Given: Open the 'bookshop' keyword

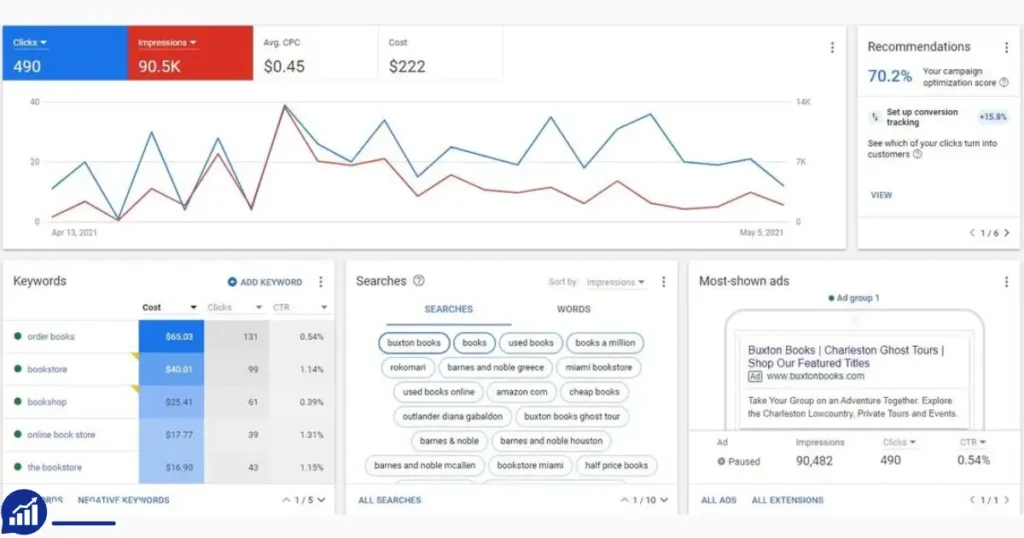Looking at the screenshot, I should tap(47, 402).
